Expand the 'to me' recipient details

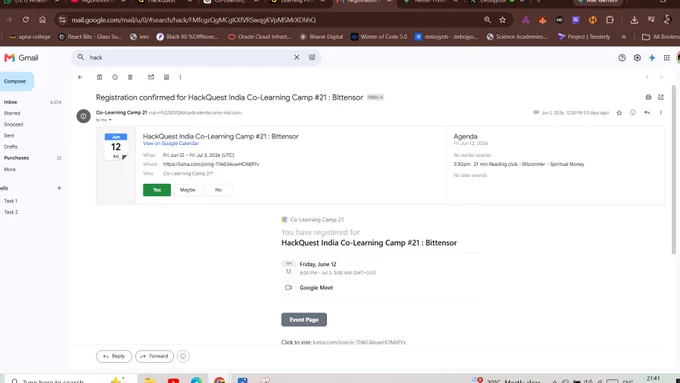coord(110,120)
